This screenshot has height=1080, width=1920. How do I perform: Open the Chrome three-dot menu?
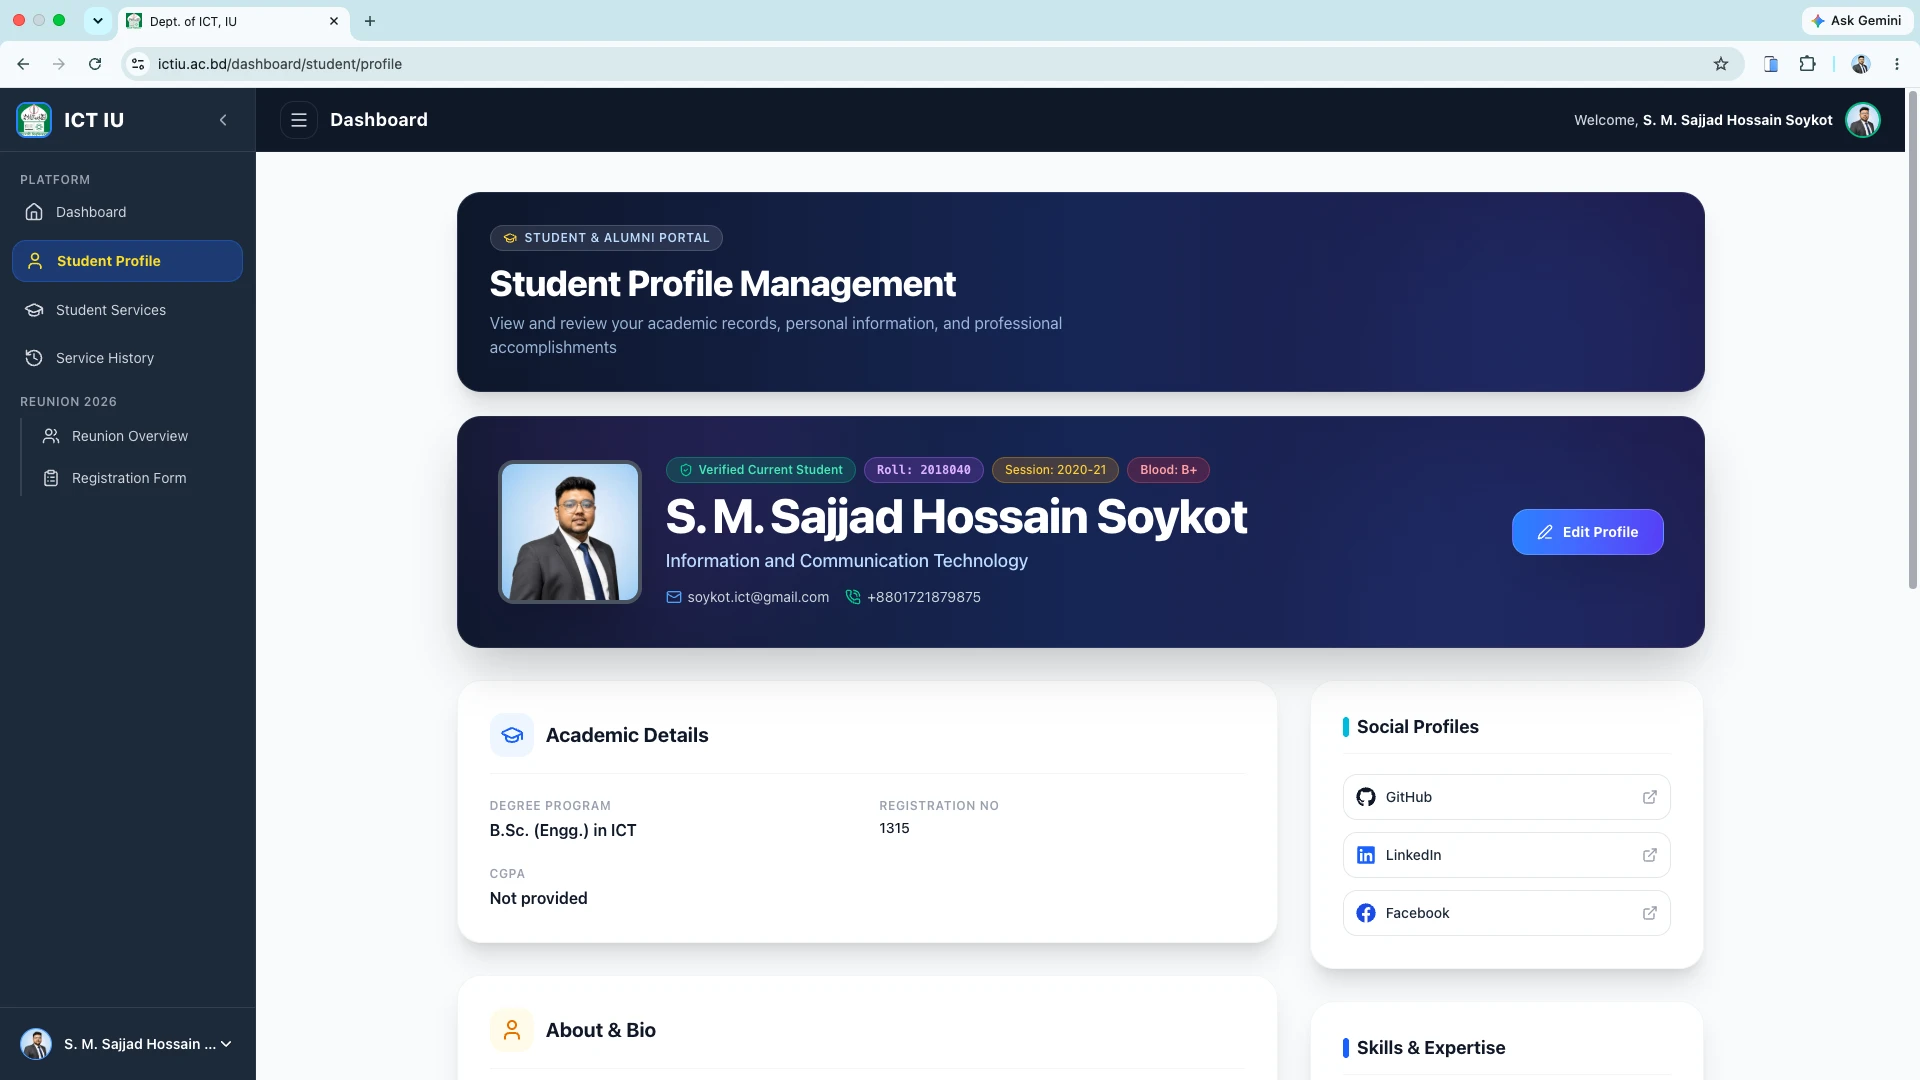pyautogui.click(x=1897, y=64)
